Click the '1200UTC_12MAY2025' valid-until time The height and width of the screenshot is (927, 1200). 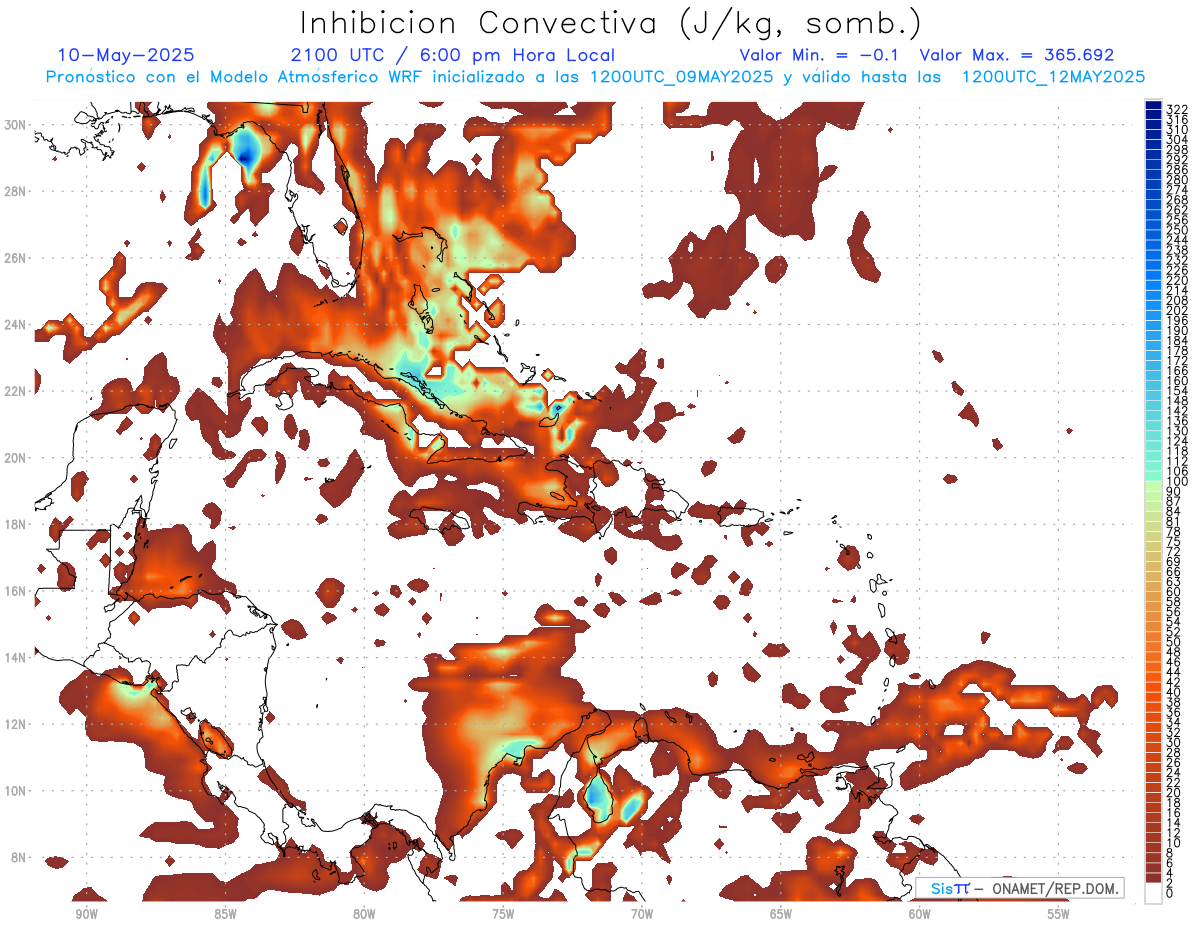pos(1052,77)
